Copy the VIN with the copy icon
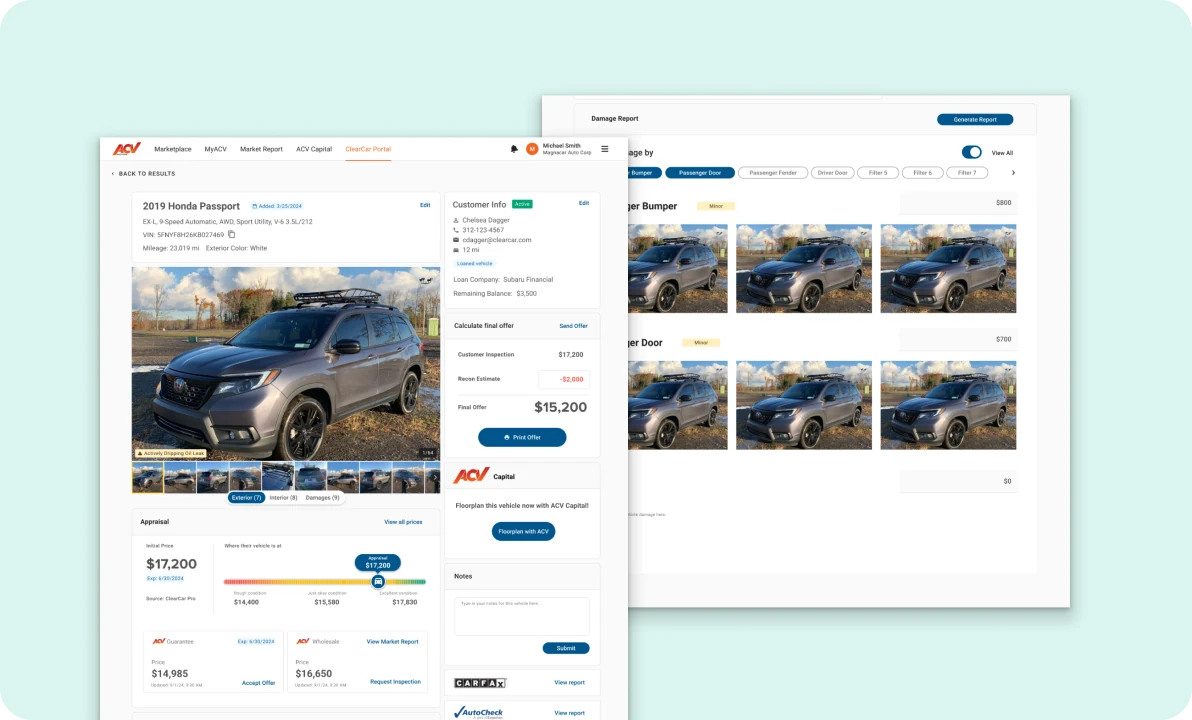This screenshot has width=1192, height=720. coord(232,234)
